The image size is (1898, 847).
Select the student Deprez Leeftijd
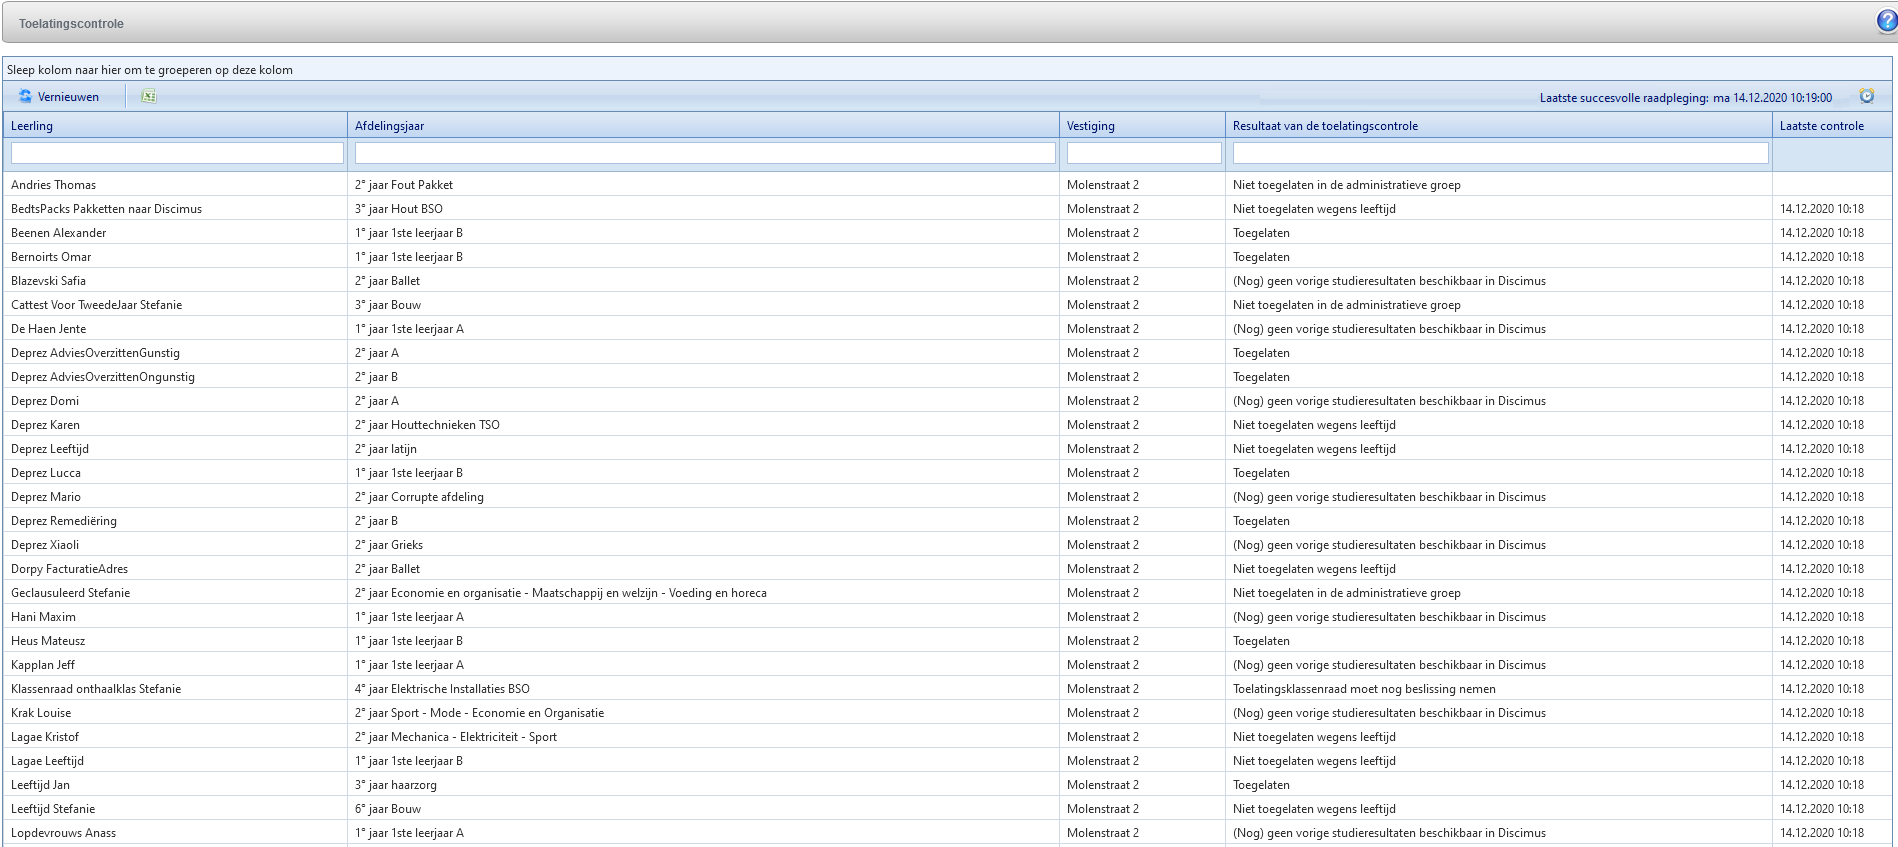[50, 449]
